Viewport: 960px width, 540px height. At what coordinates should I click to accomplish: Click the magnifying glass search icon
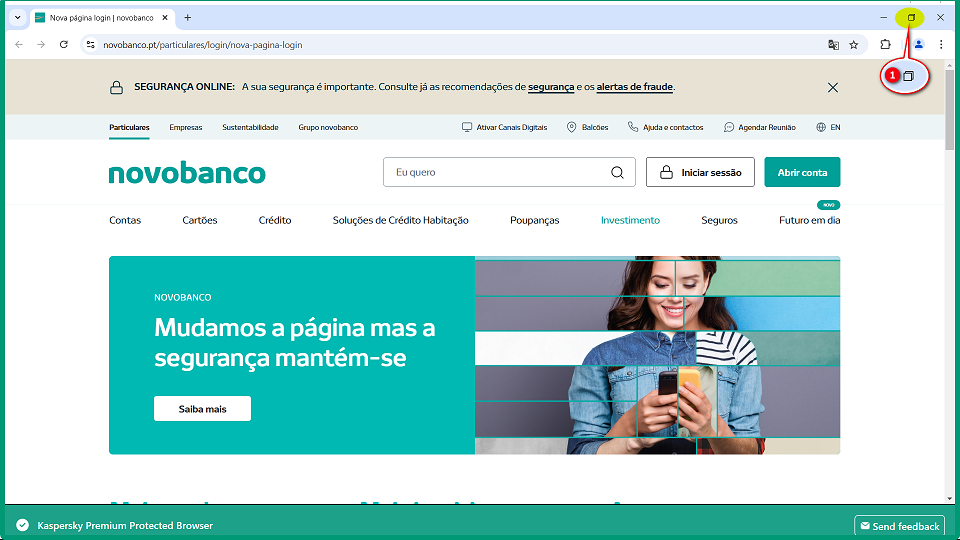coord(617,173)
